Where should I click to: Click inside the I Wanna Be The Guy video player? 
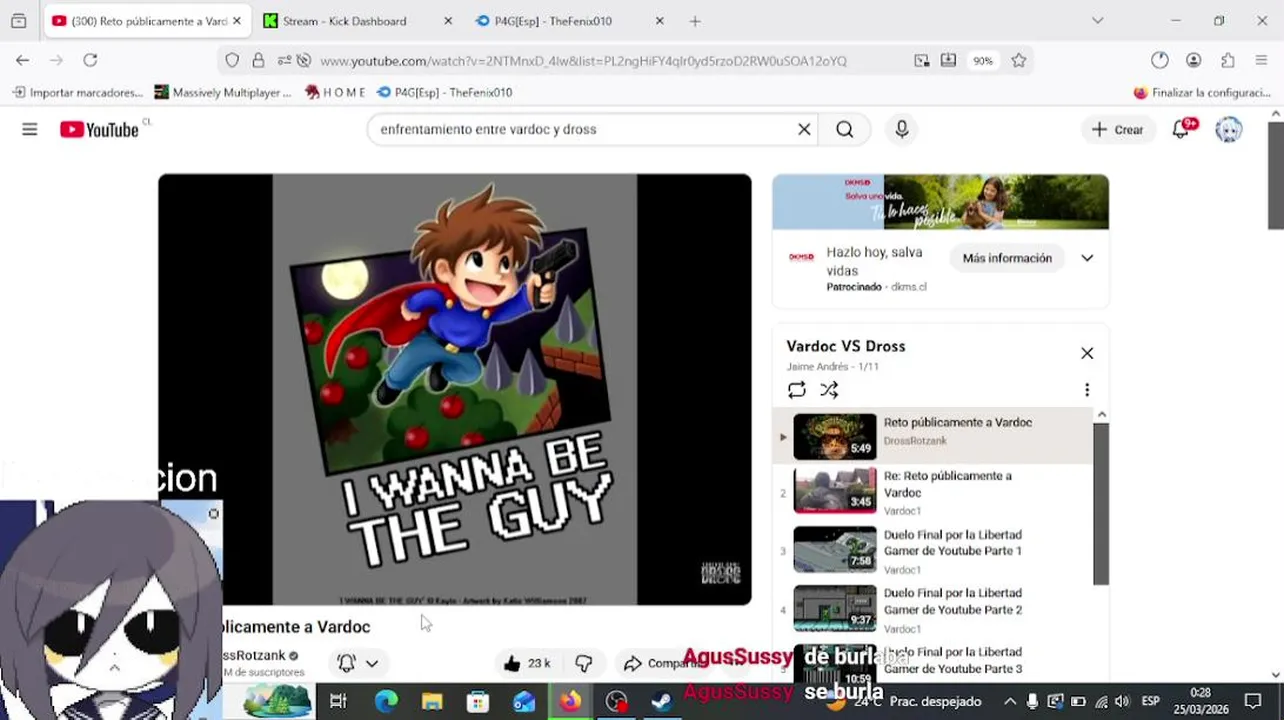pyautogui.click(x=455, y=389)
